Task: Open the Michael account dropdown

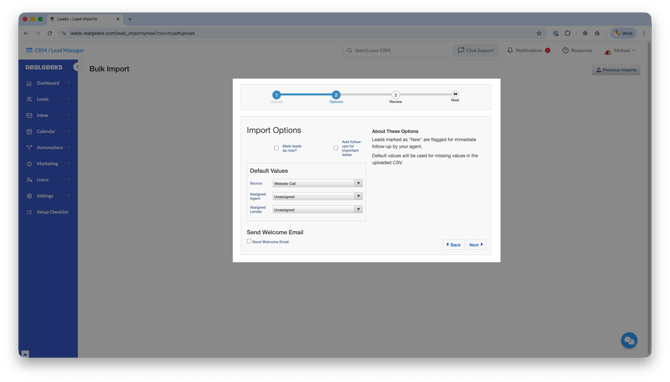Action: click(x=620, y=50)
